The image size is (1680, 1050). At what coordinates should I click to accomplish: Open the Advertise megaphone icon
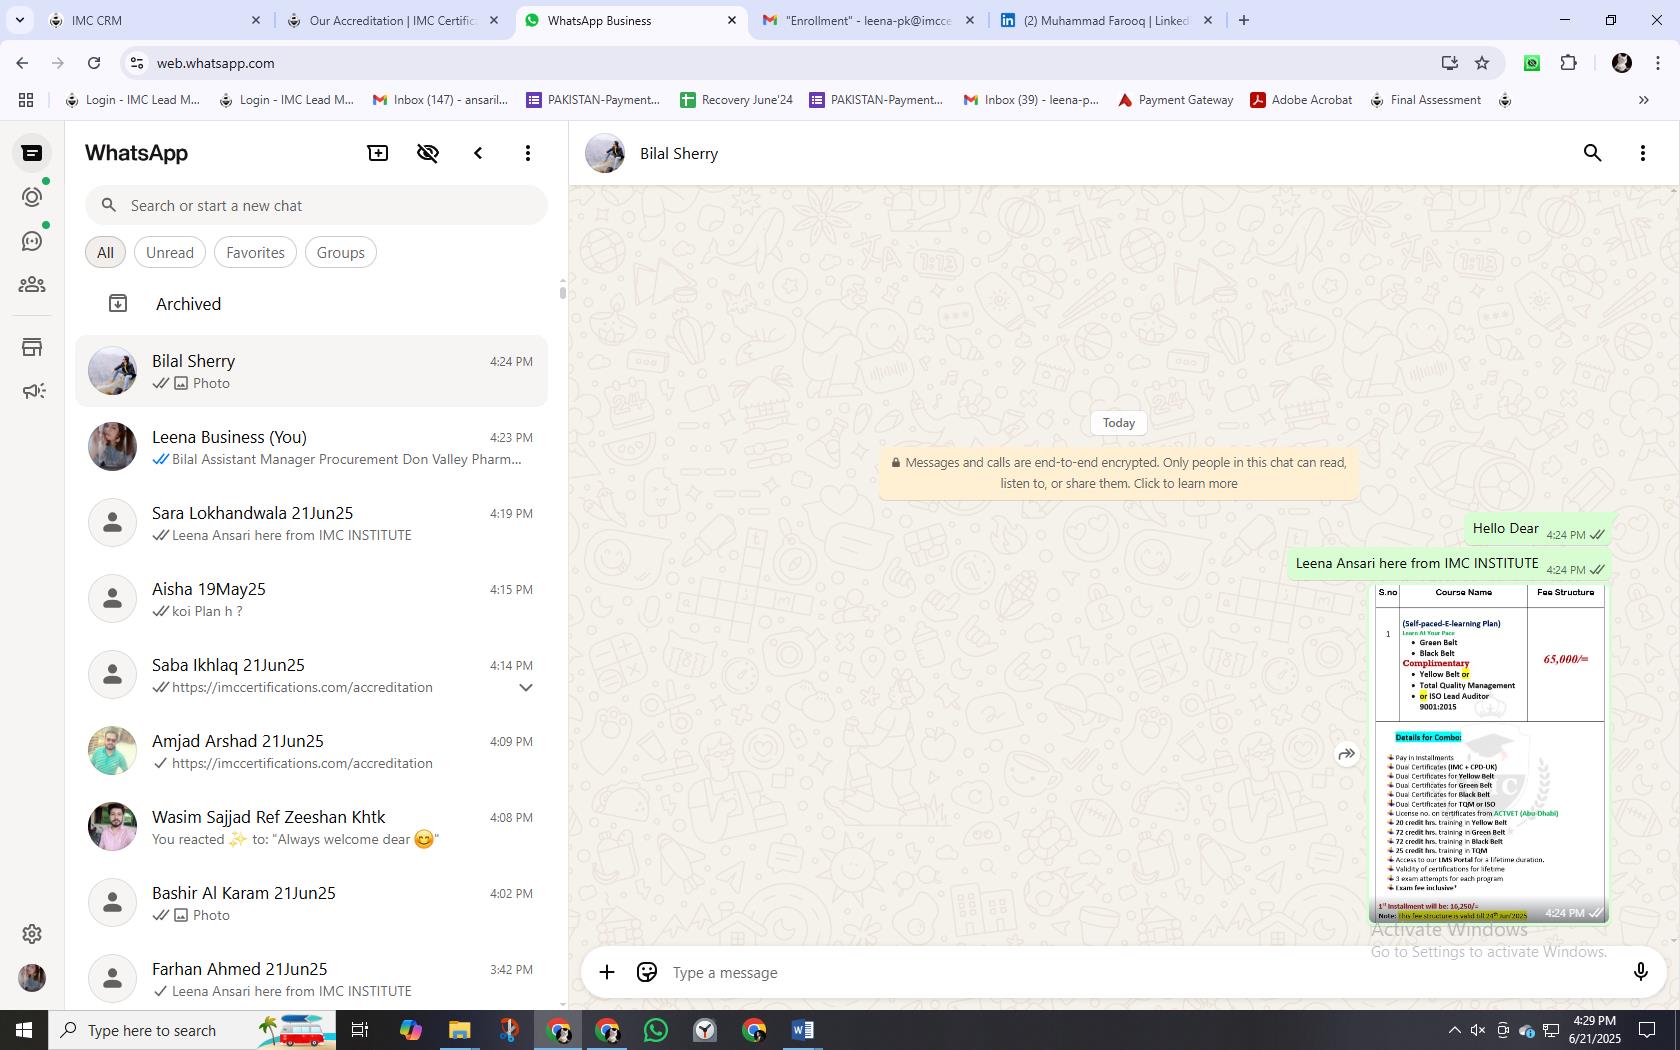pos(32,391)
